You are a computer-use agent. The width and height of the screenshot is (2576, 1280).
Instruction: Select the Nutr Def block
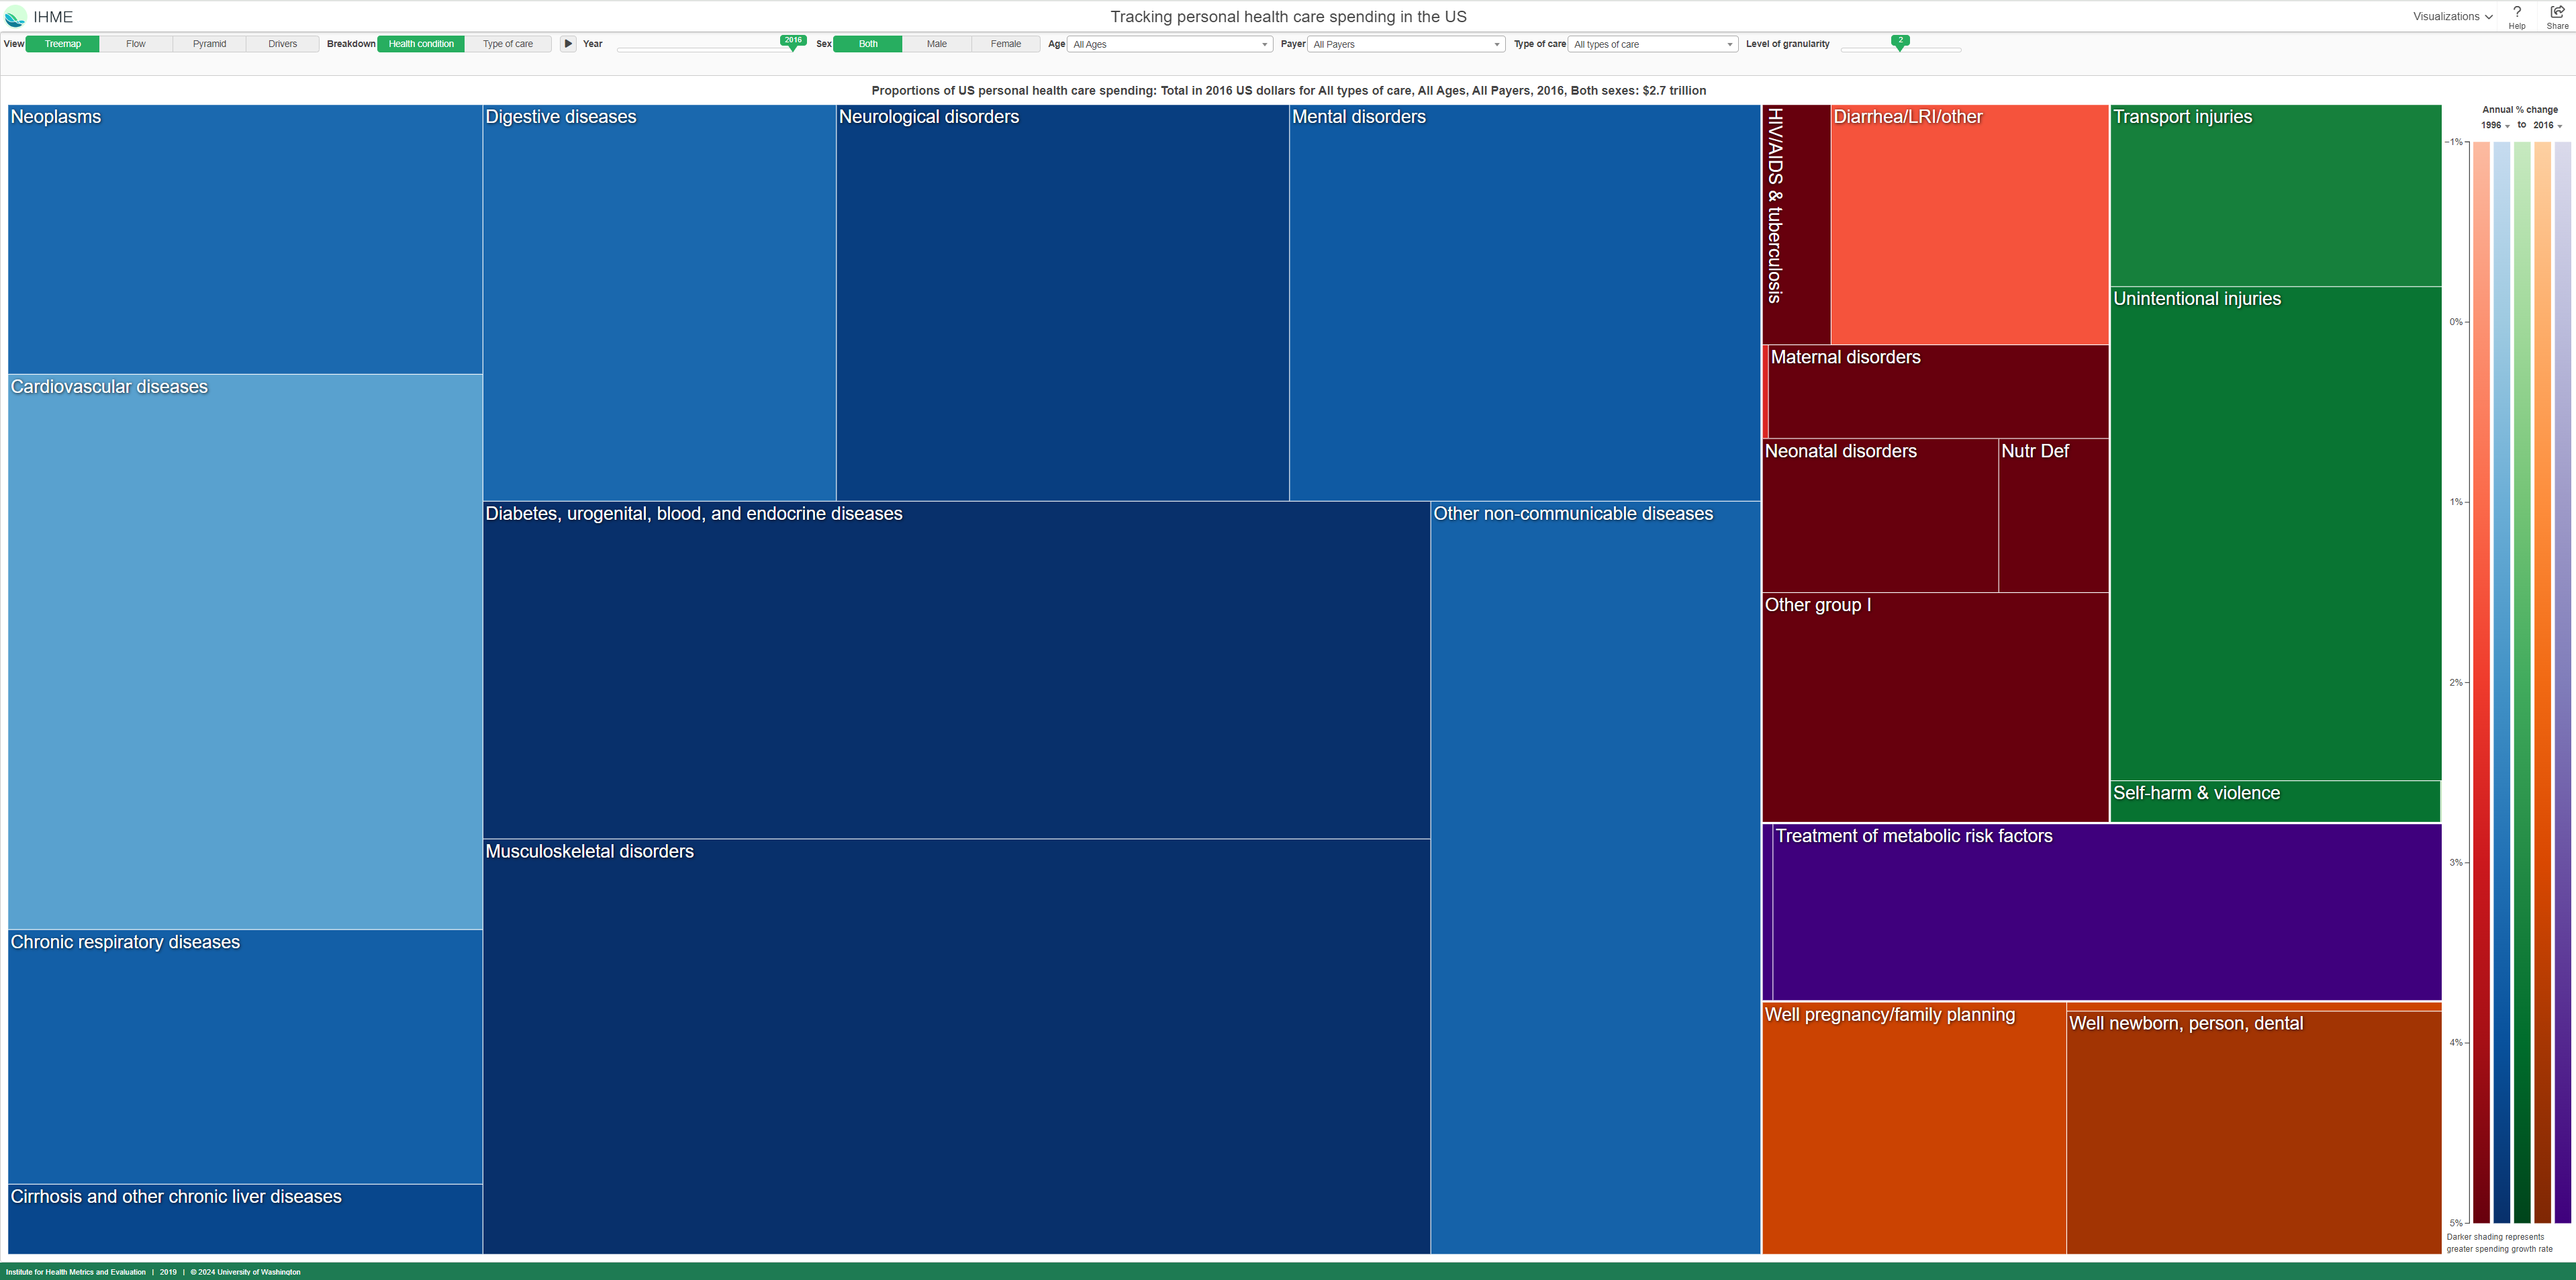[x=2053, y=516]
